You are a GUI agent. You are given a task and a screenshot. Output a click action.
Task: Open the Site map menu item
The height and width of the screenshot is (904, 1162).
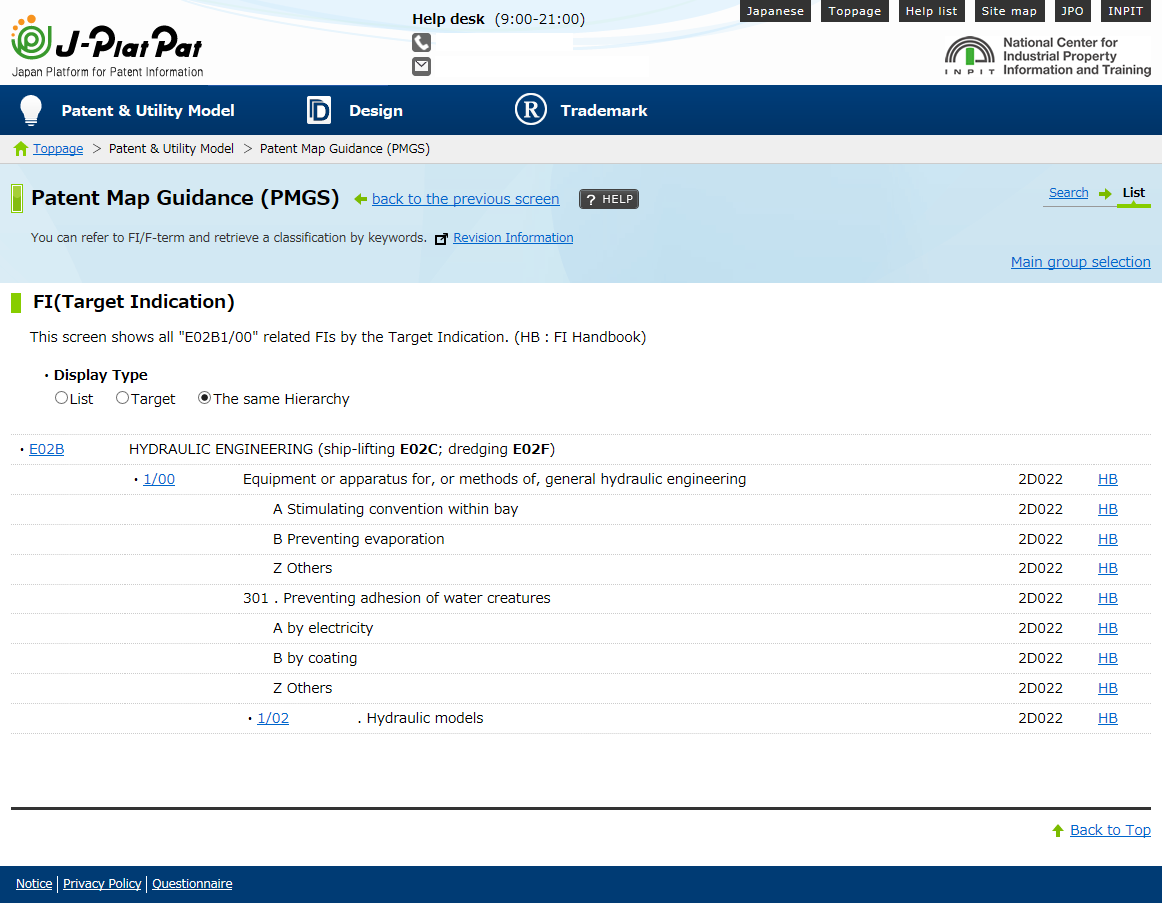[1008, 11]
